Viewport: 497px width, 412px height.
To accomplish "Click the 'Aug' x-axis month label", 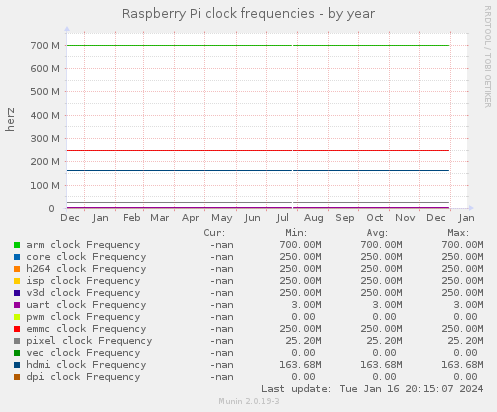I will coord(314,218).
